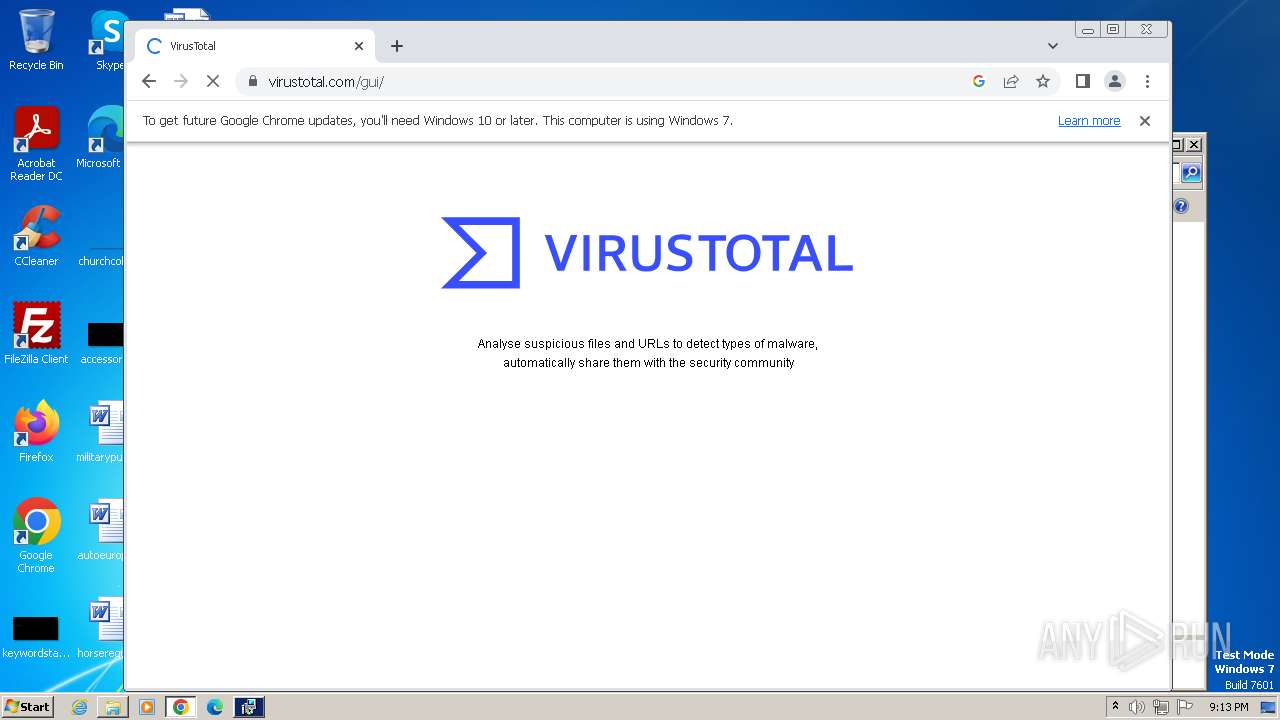Open the network tray icon
Screen dimensions: 1280x720
tap(1160, 707)
